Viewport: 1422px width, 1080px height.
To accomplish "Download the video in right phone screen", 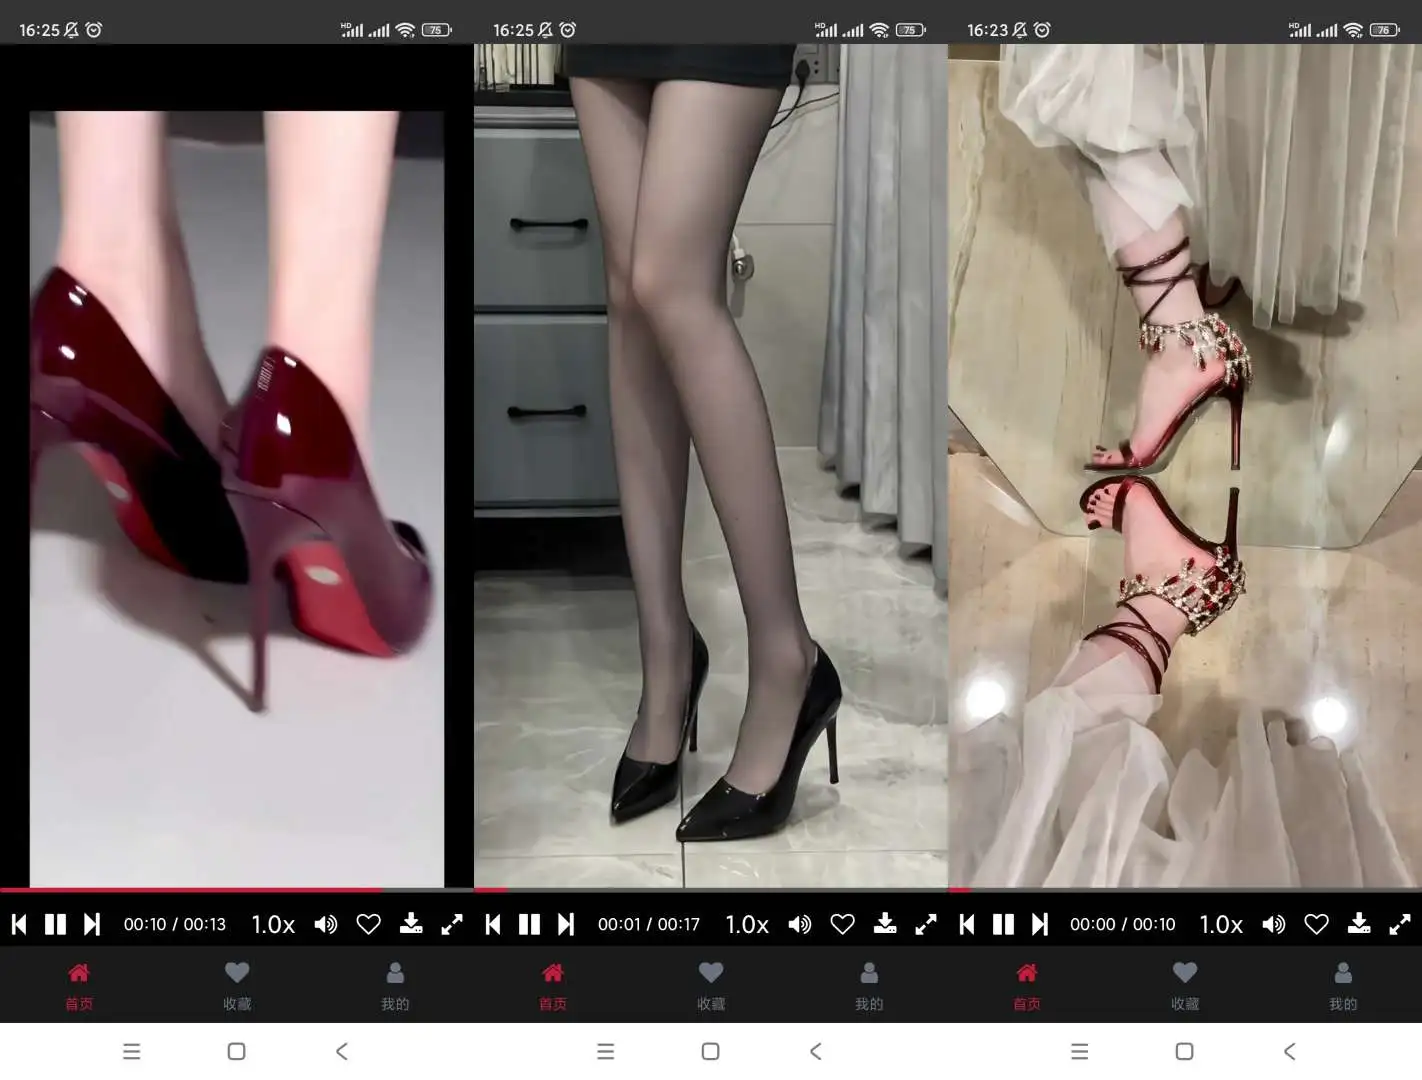I will point(1359,923).
